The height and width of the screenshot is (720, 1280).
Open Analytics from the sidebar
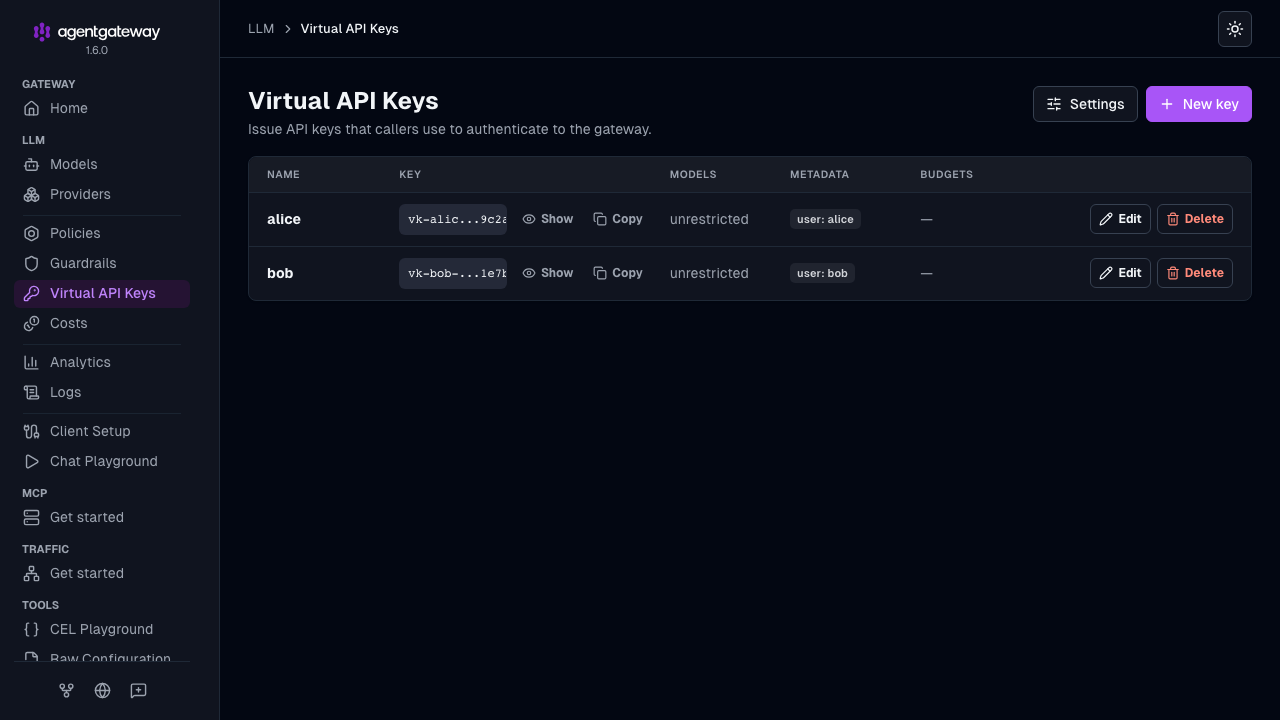click(x=102, y=362)
